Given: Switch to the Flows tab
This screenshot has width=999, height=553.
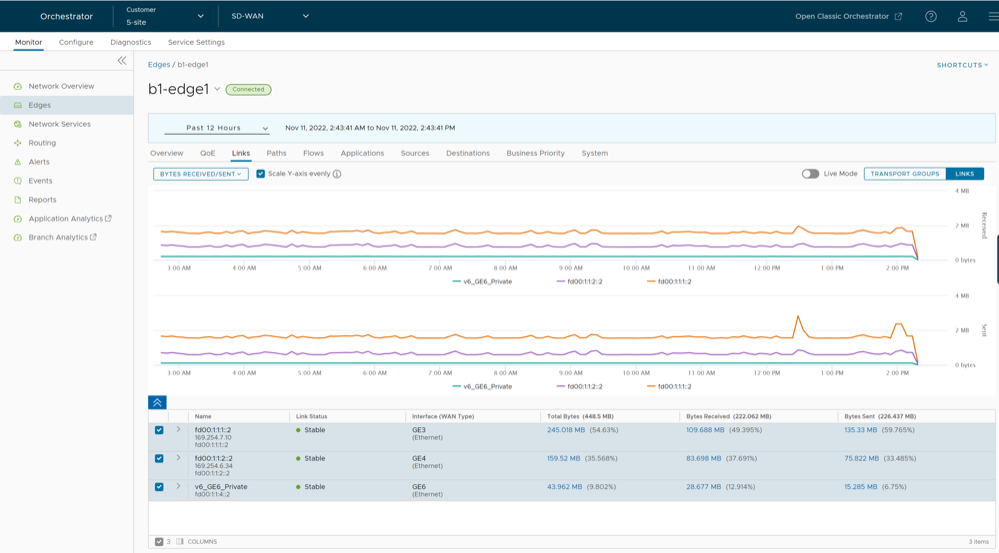Looking at the screenshot, I should (313, 153).
